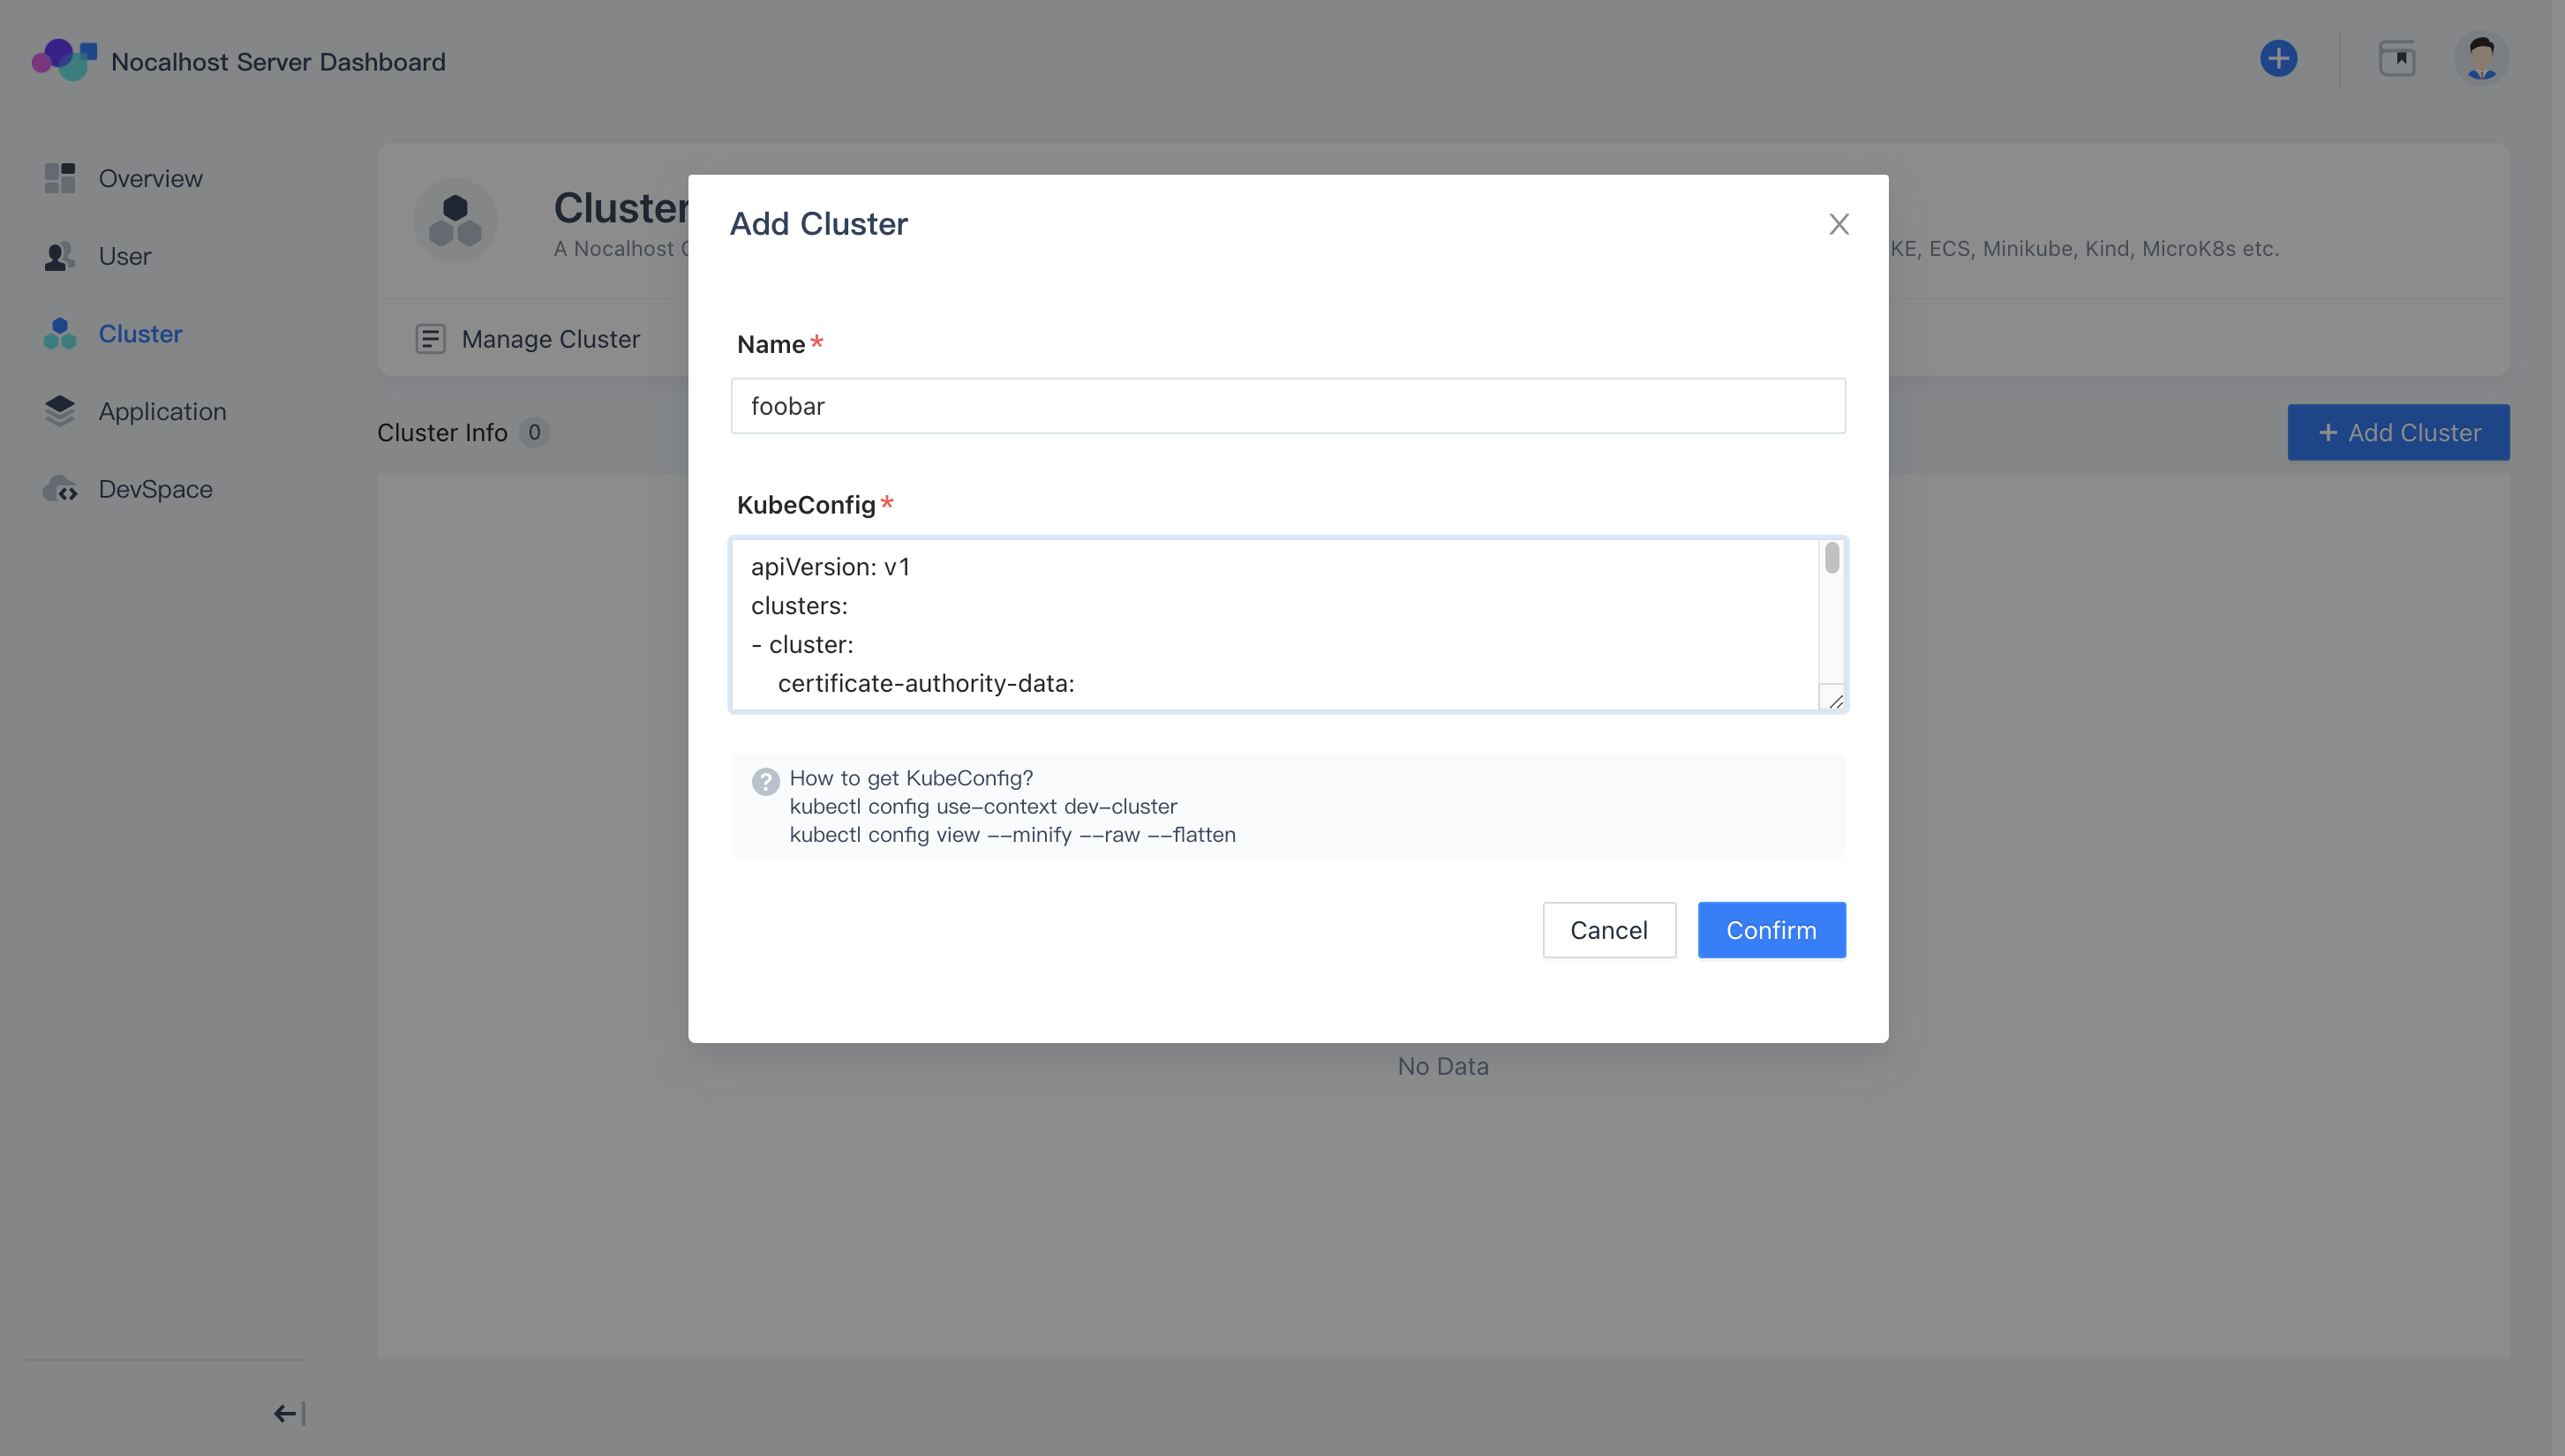Click the Add Cluster button top-right

coord(2399,432)
